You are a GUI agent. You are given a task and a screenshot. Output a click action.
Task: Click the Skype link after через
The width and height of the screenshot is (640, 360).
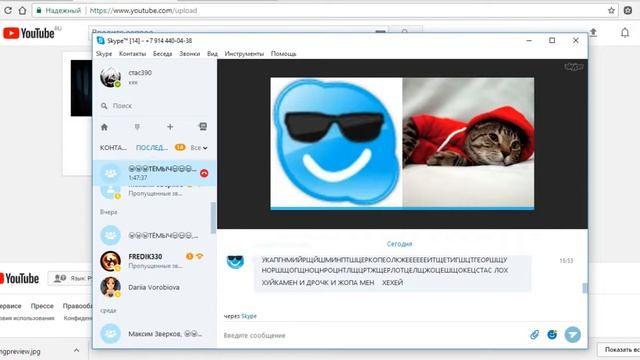point(249,316)
